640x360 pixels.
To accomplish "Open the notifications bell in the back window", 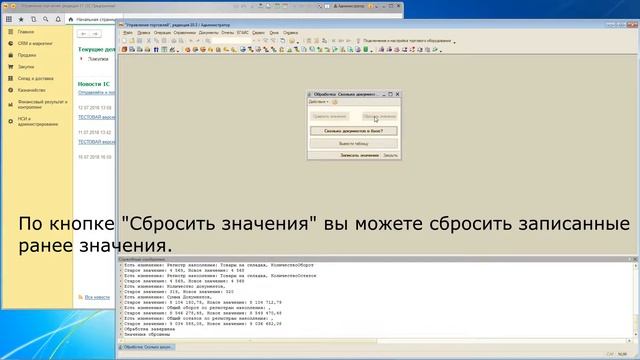I will point(58,19).
